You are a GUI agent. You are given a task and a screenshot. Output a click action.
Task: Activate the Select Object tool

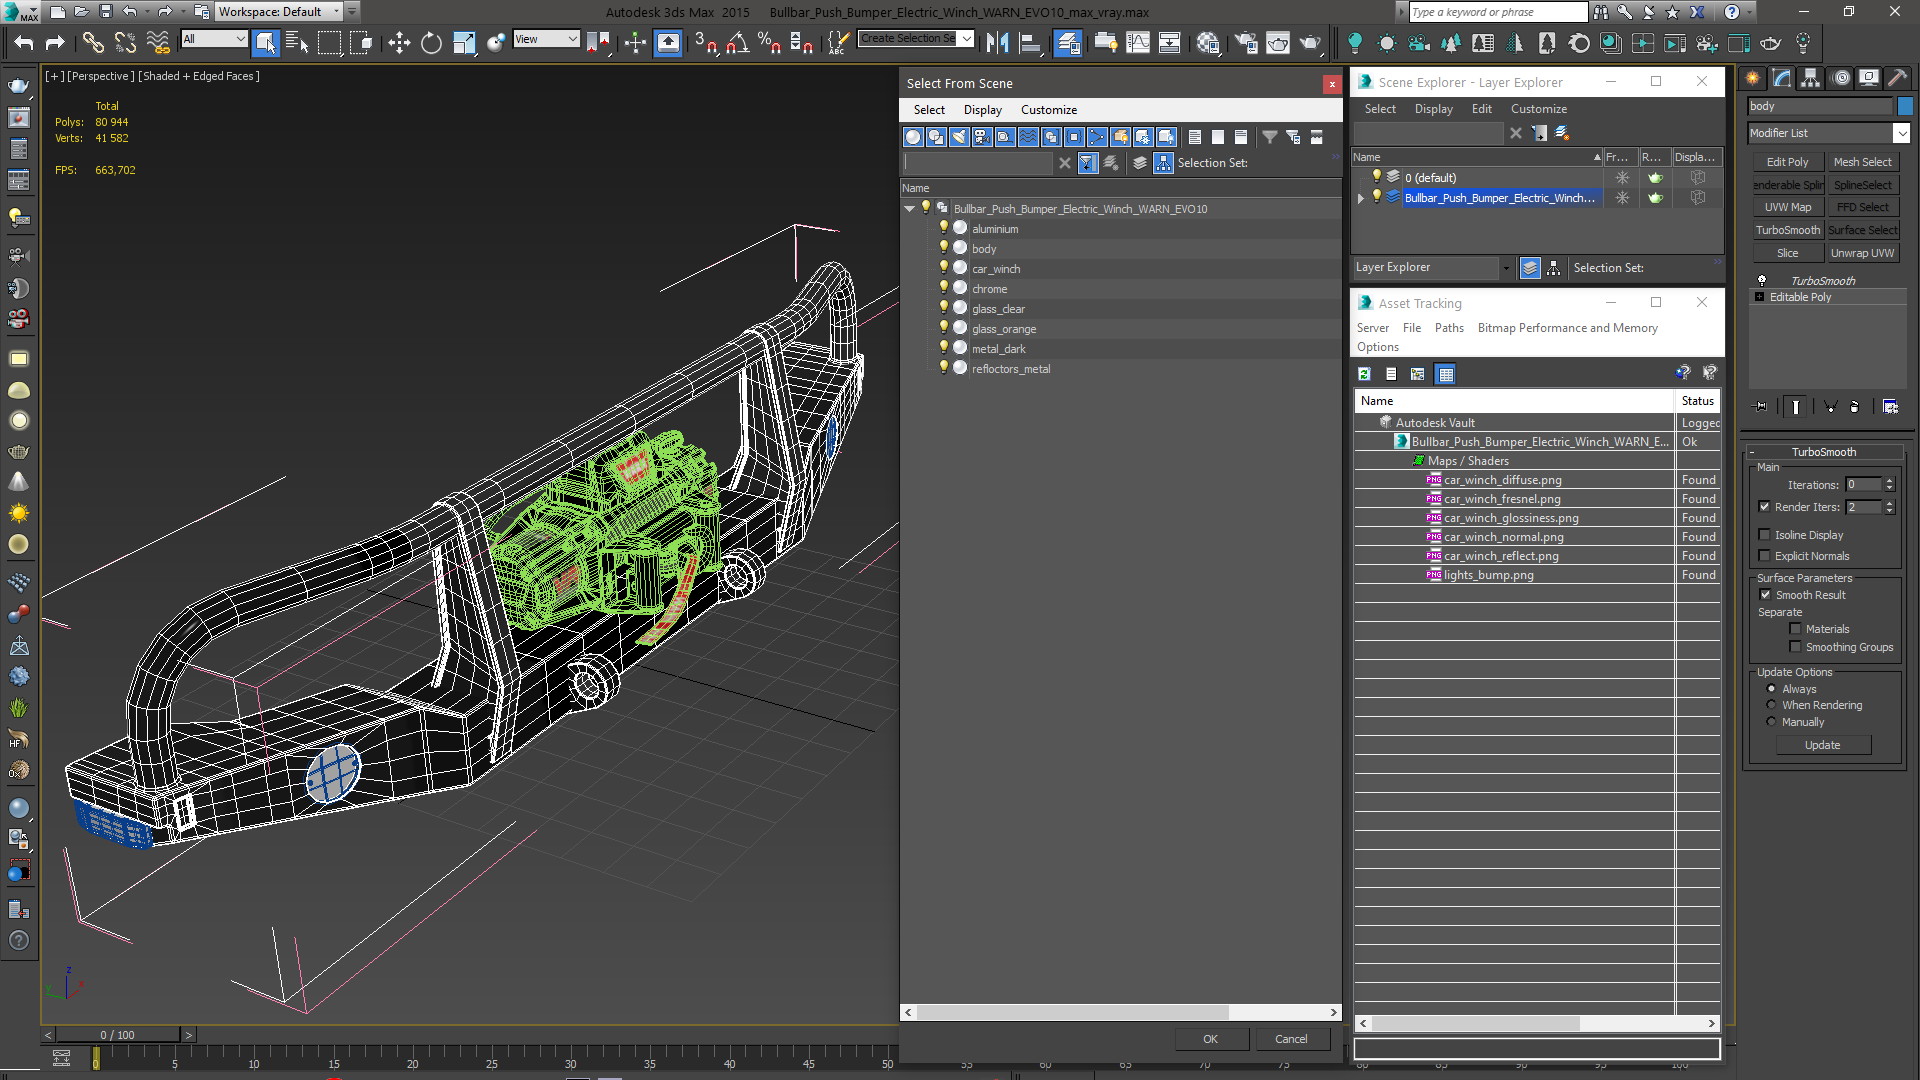265,43
